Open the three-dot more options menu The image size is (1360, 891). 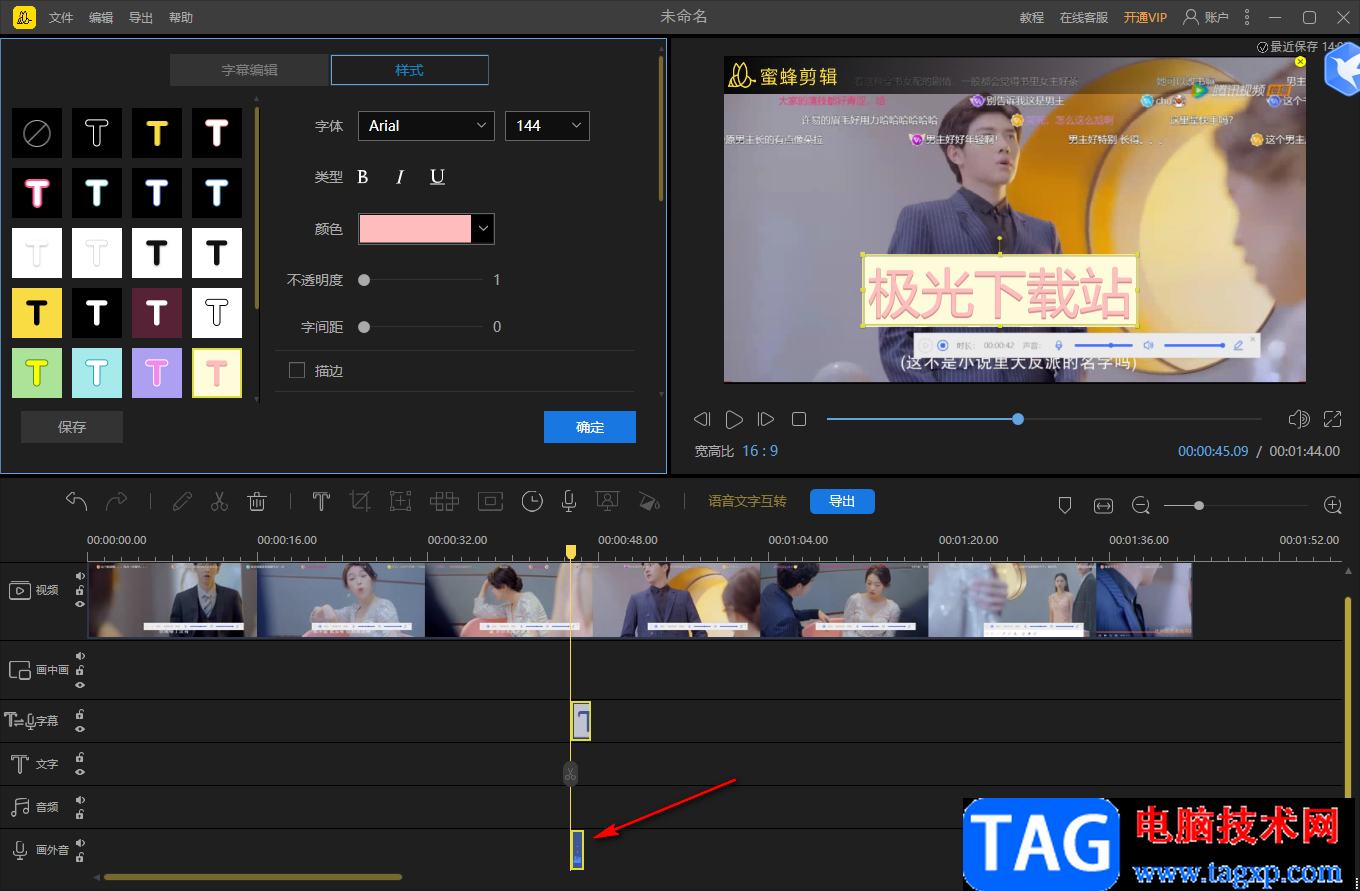click(x=1246, y=17)
